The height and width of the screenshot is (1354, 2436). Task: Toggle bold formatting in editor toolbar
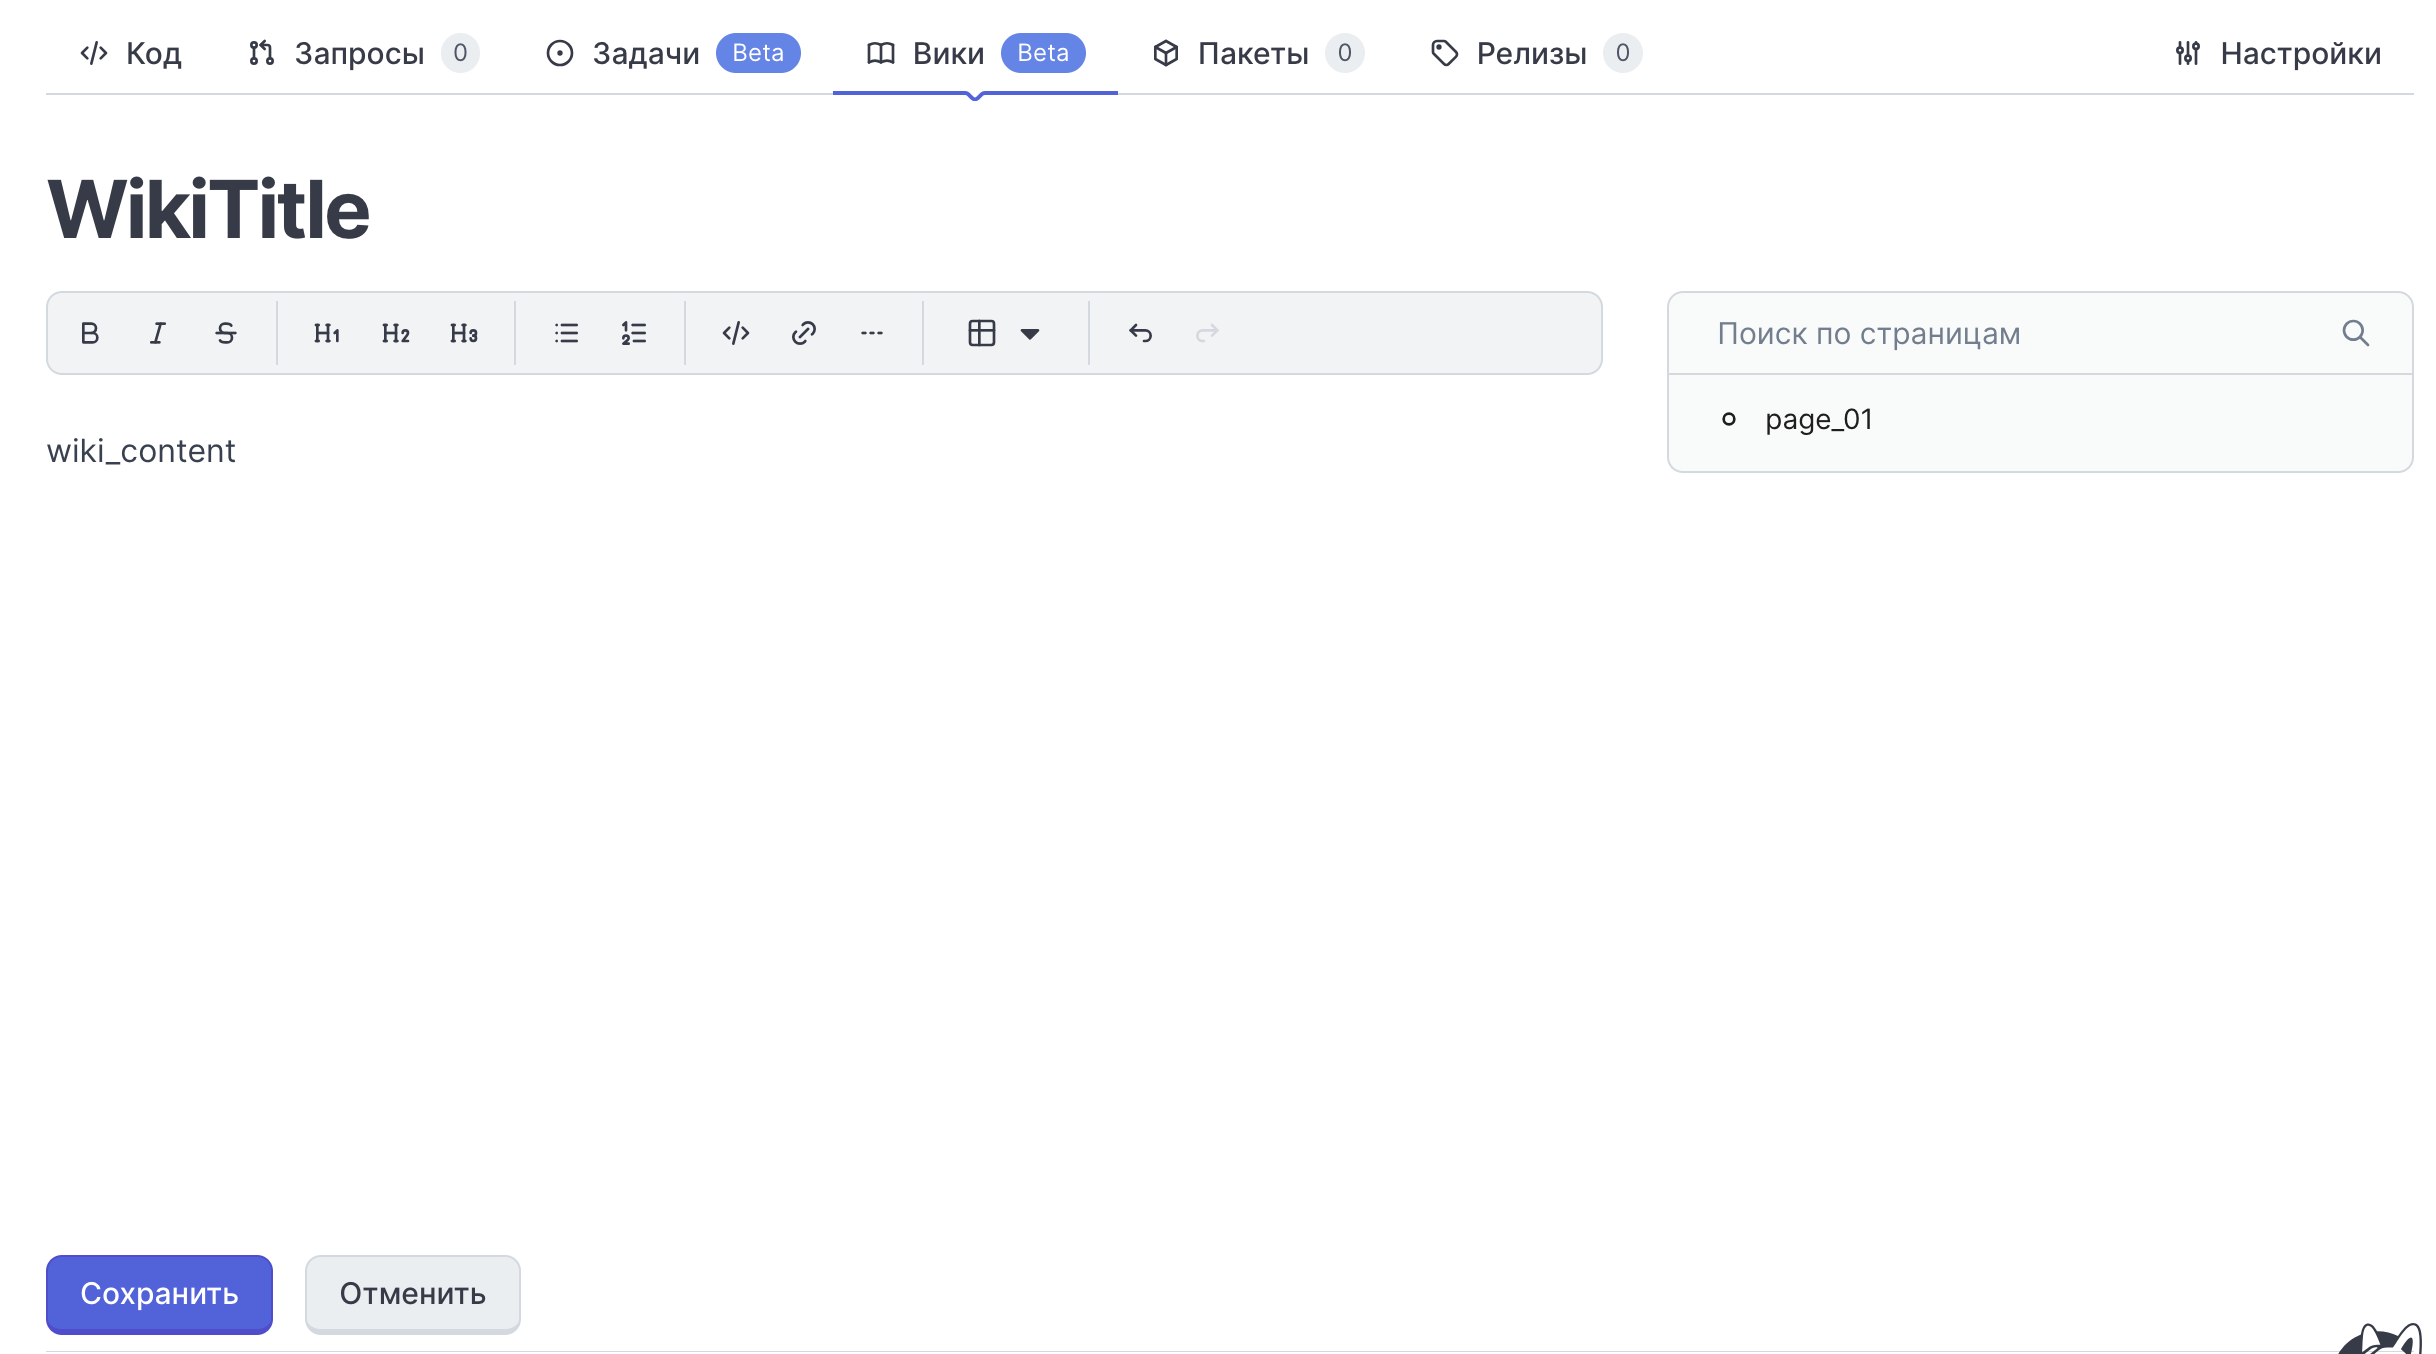(90, 333)
